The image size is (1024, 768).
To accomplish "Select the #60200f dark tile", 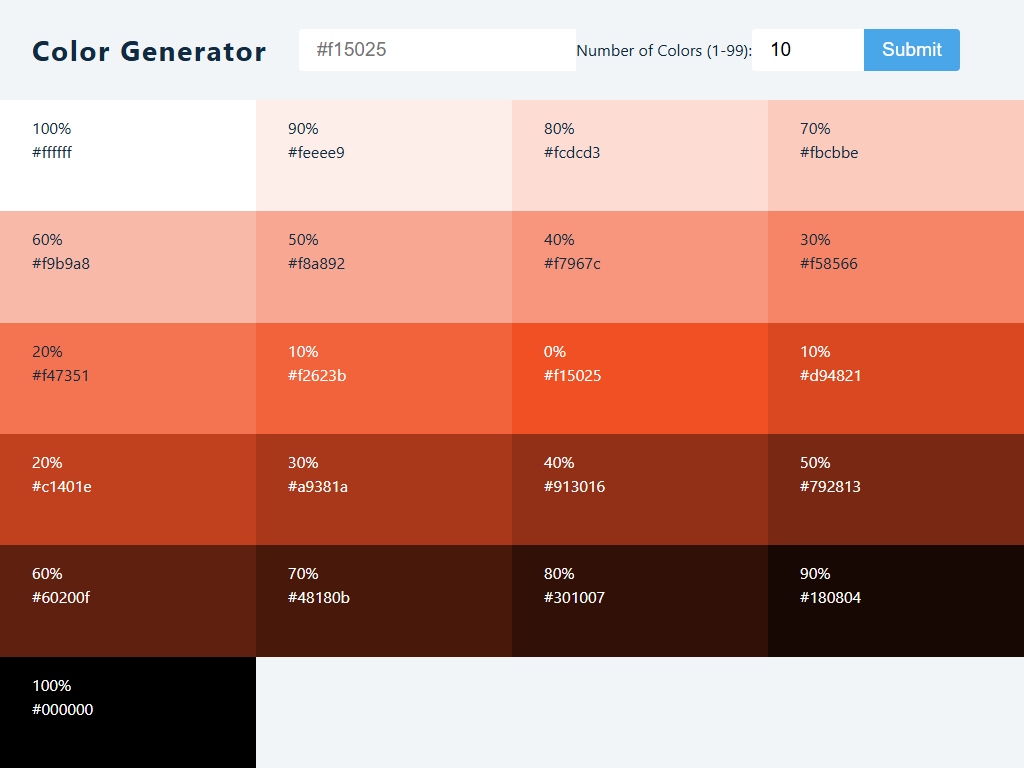I will pos(128,600).
